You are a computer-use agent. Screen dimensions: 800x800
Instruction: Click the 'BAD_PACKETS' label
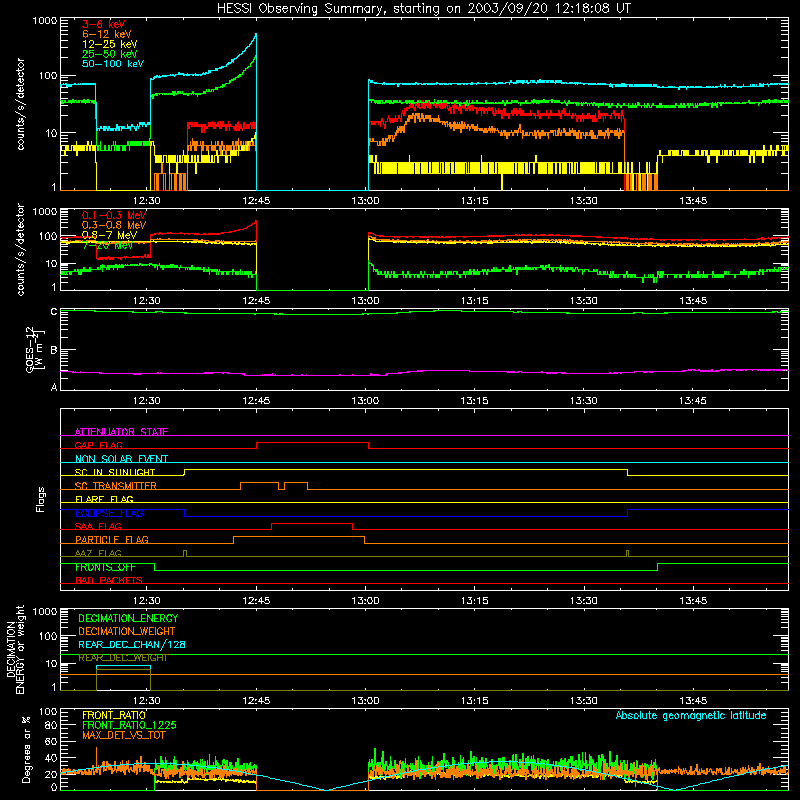coord(109,580)
